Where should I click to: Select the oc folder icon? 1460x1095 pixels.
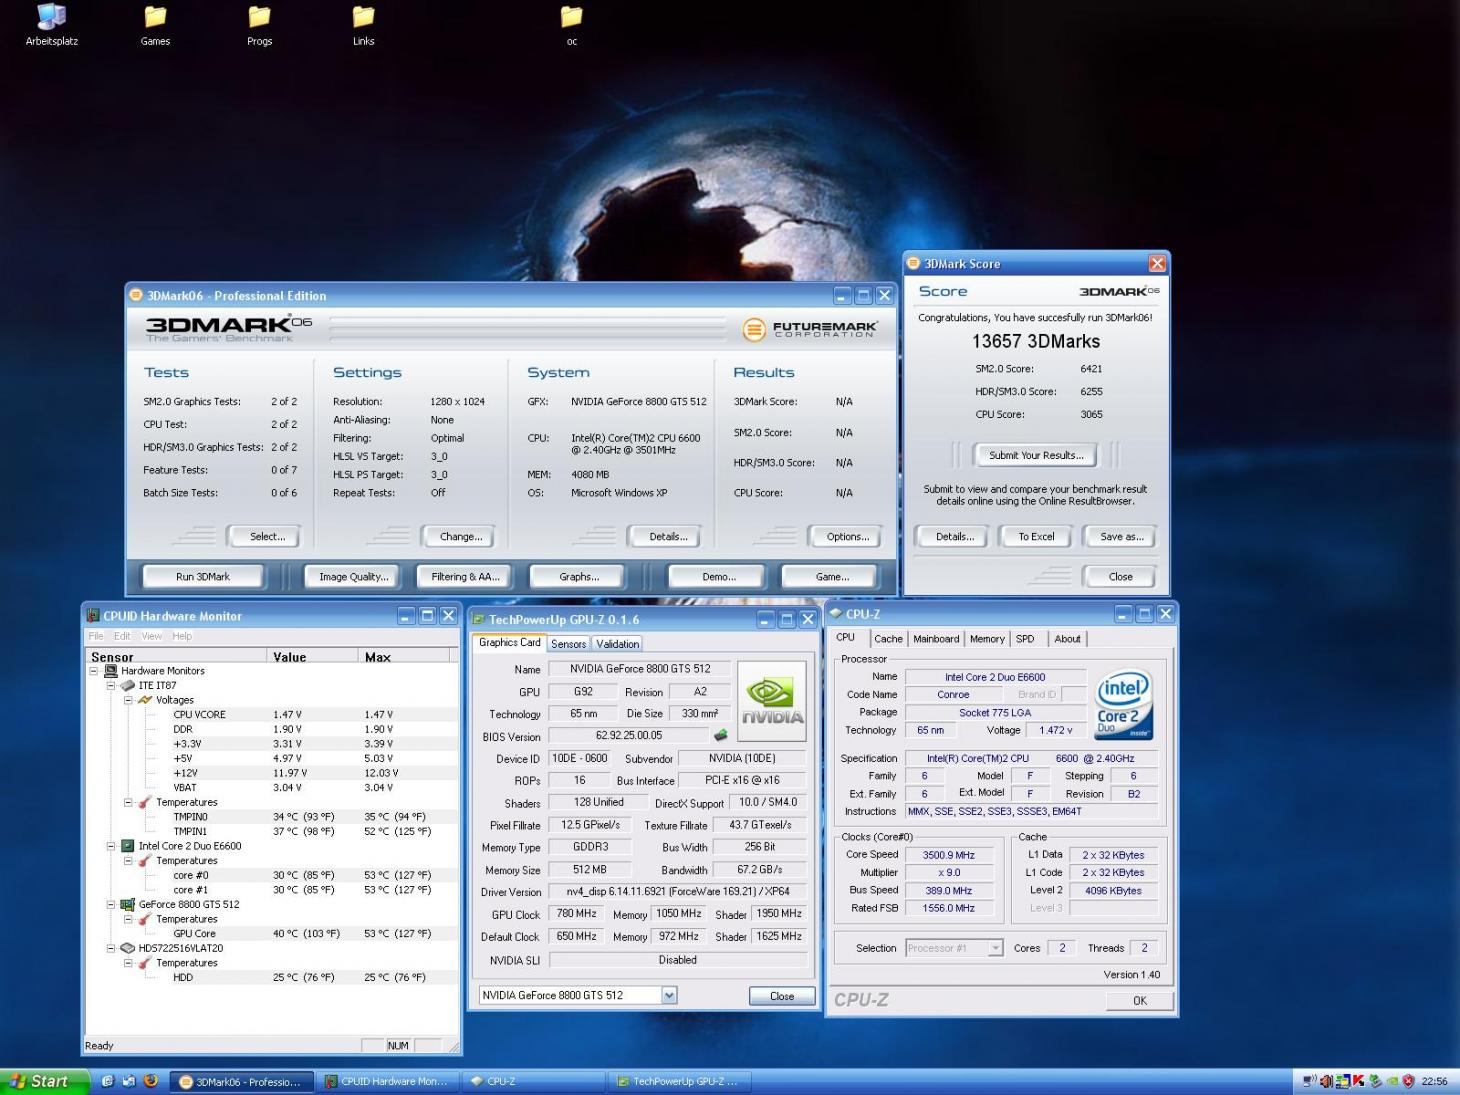(571, 17)
